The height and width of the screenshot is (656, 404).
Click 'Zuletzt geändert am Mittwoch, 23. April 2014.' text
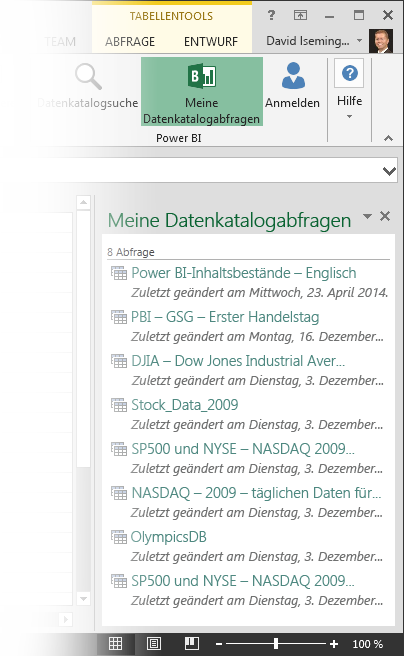pos(260,292)
